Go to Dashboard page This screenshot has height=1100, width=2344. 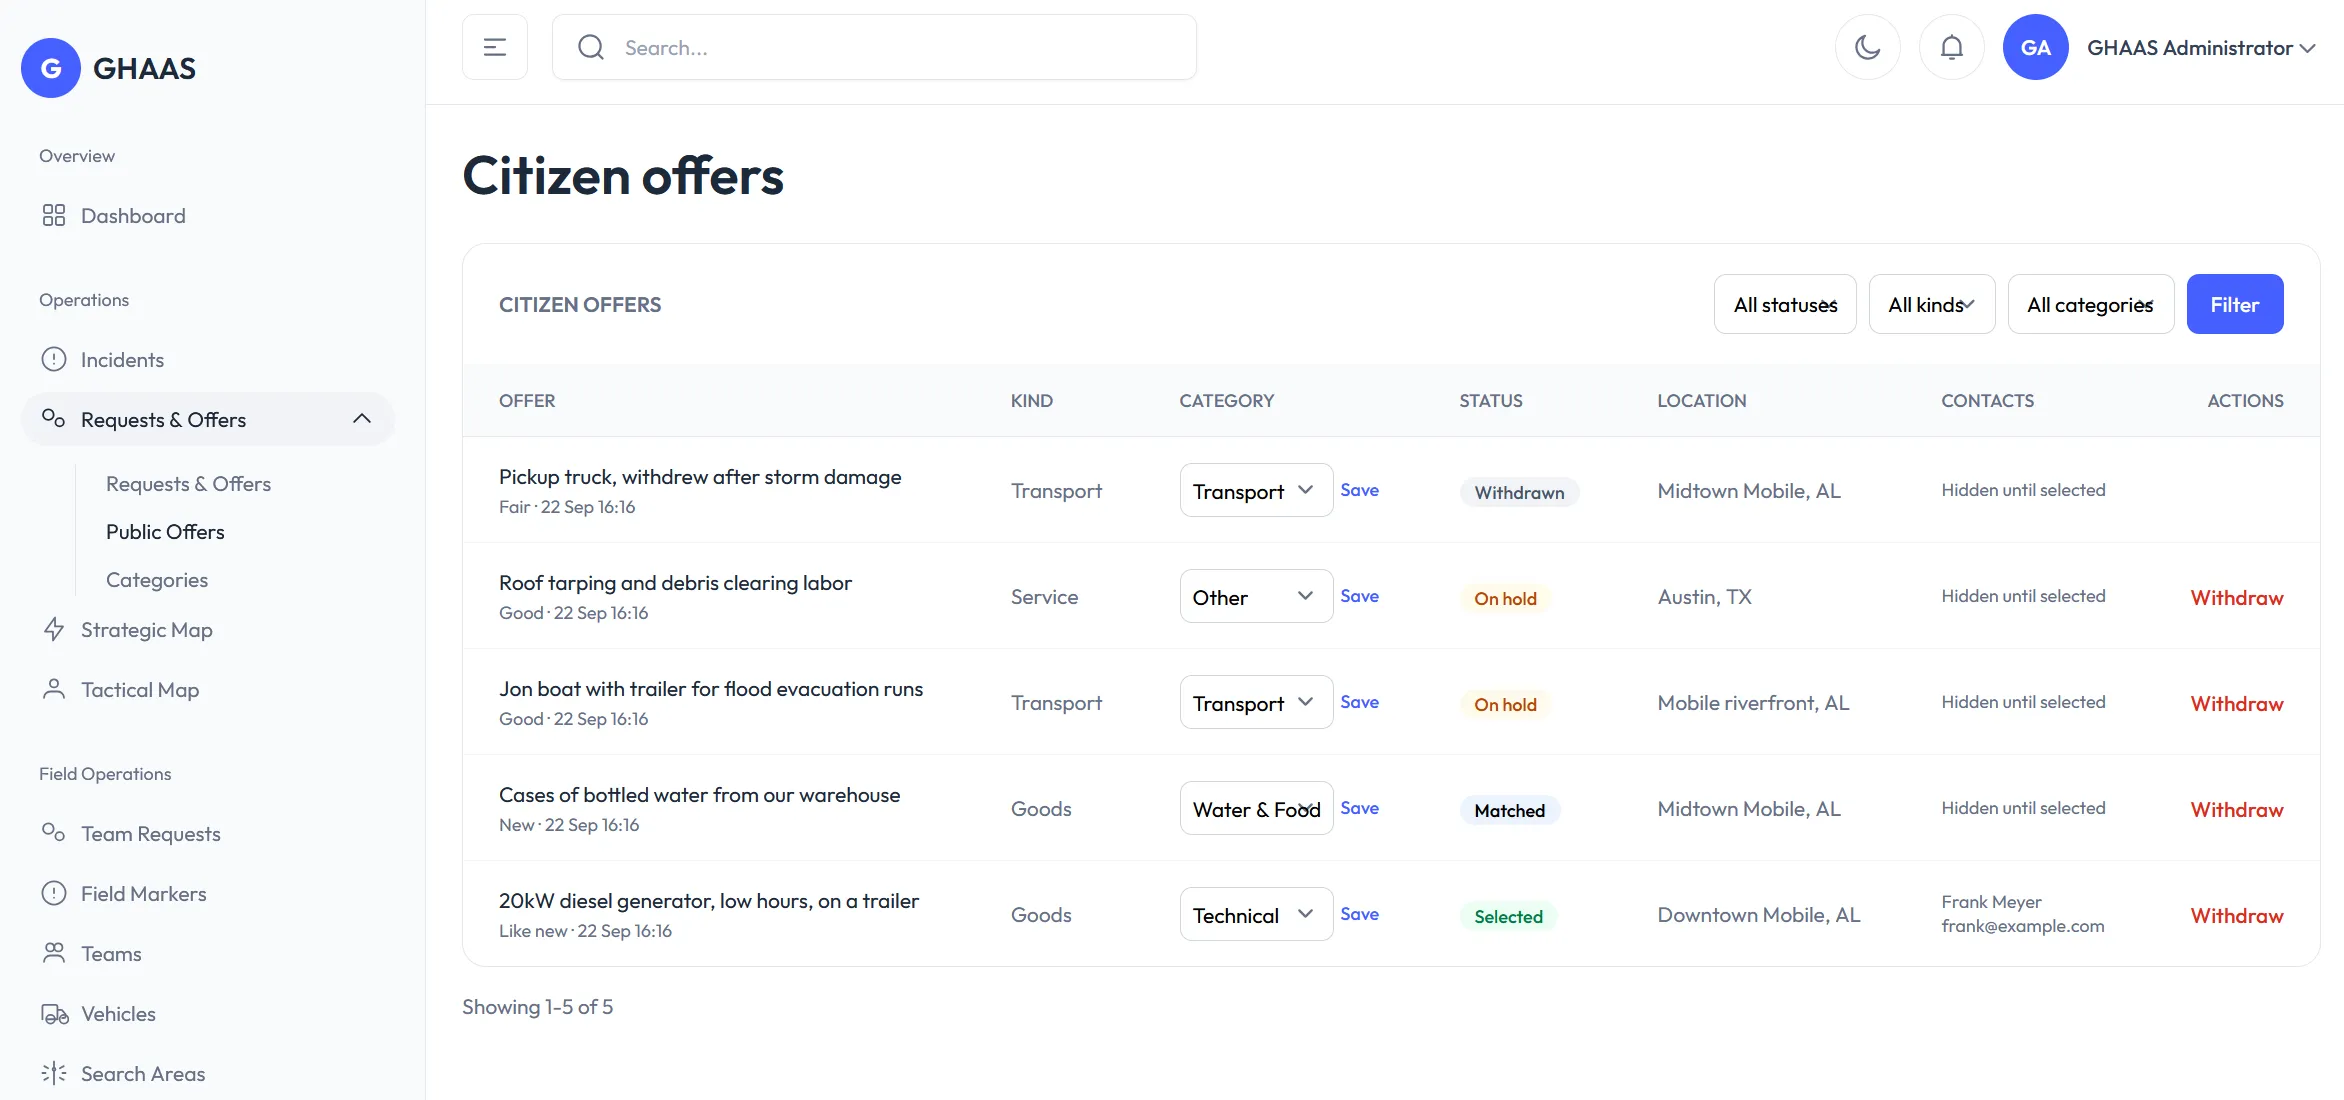(133, 216)
